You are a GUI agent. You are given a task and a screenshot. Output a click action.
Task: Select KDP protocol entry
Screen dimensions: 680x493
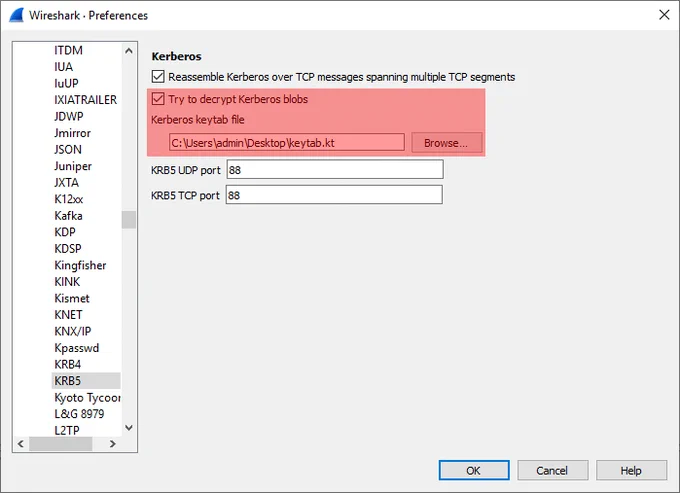pos(65,232)
